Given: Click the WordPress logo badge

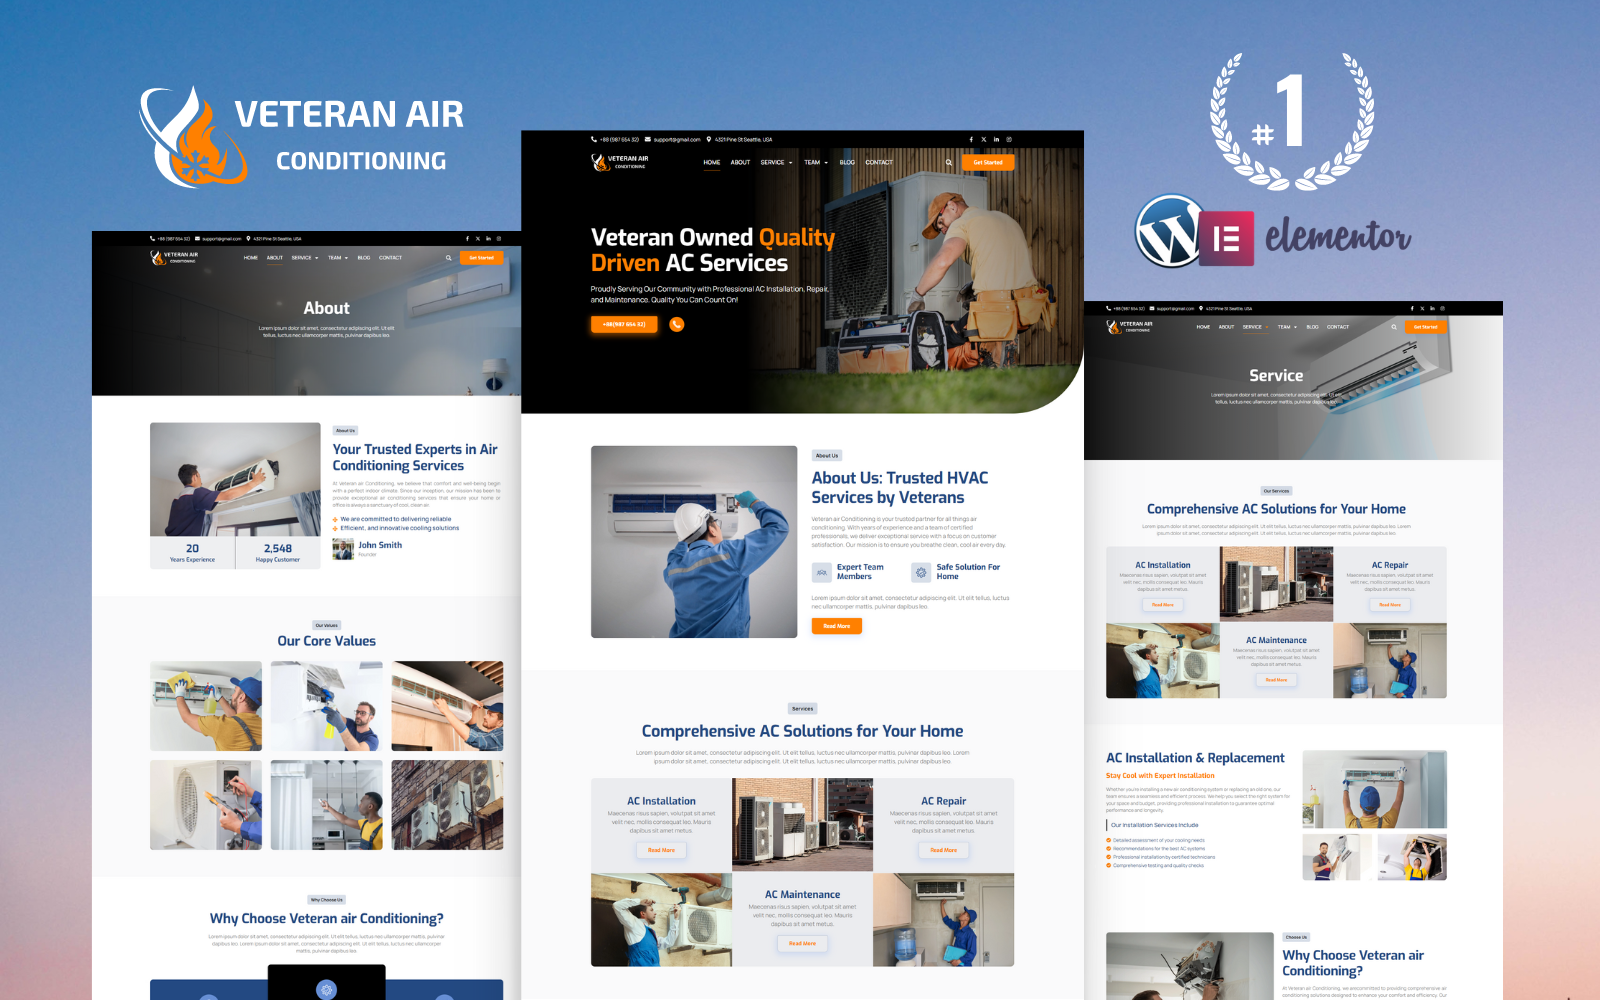Looking at the screenshot, I should coord(1167,231).
